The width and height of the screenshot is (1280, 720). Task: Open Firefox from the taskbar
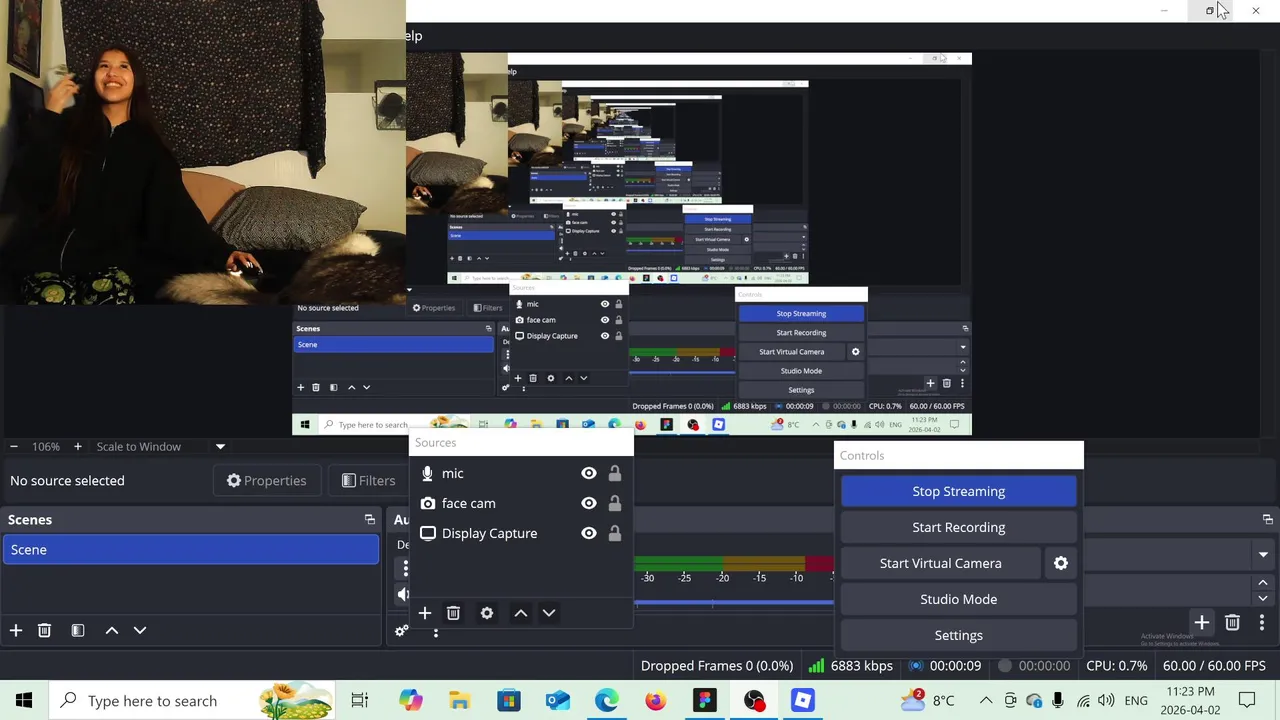pyautogui.click(x=655, y=700)
